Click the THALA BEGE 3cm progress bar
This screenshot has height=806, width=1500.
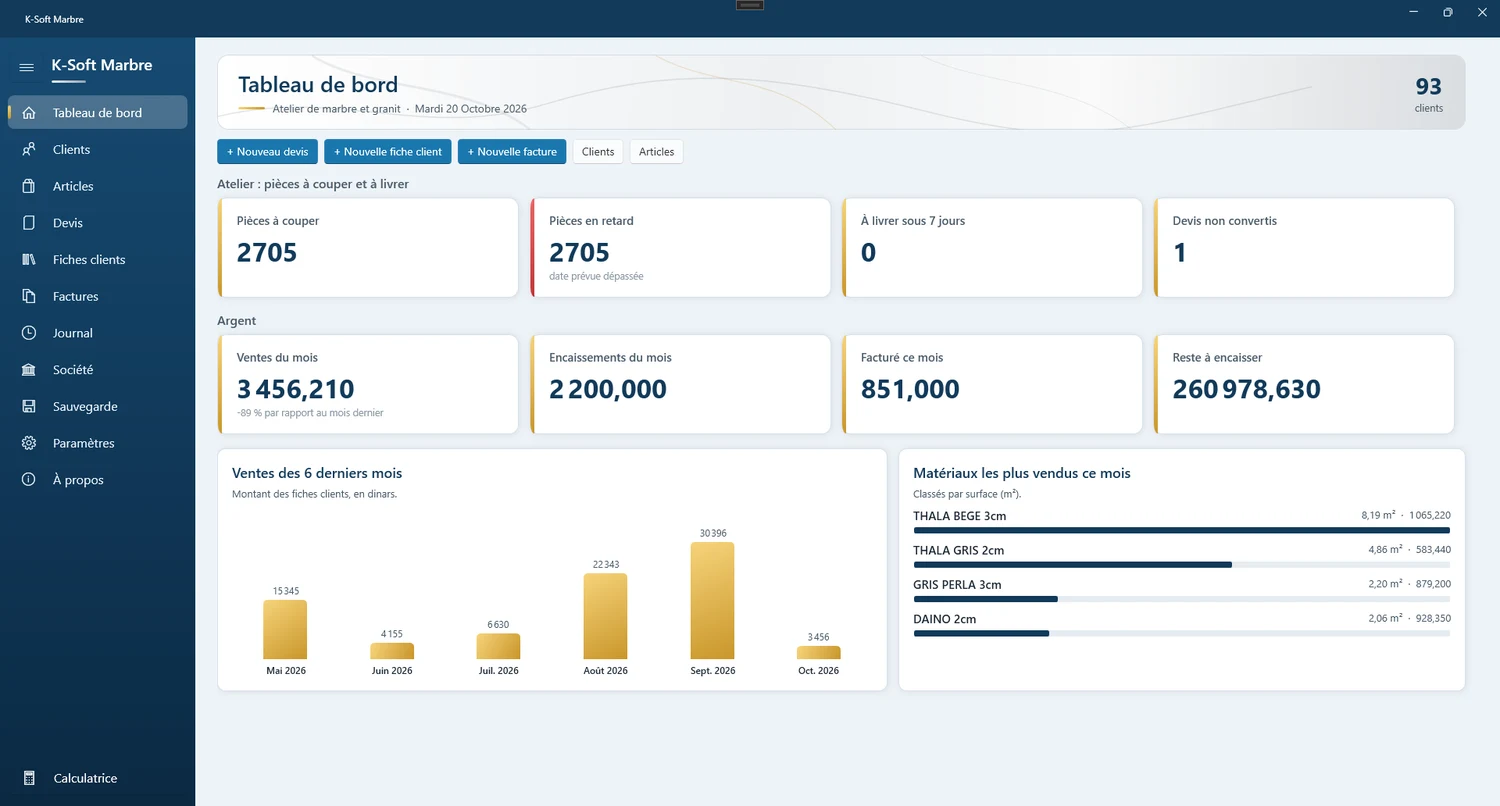point(1181,530)
